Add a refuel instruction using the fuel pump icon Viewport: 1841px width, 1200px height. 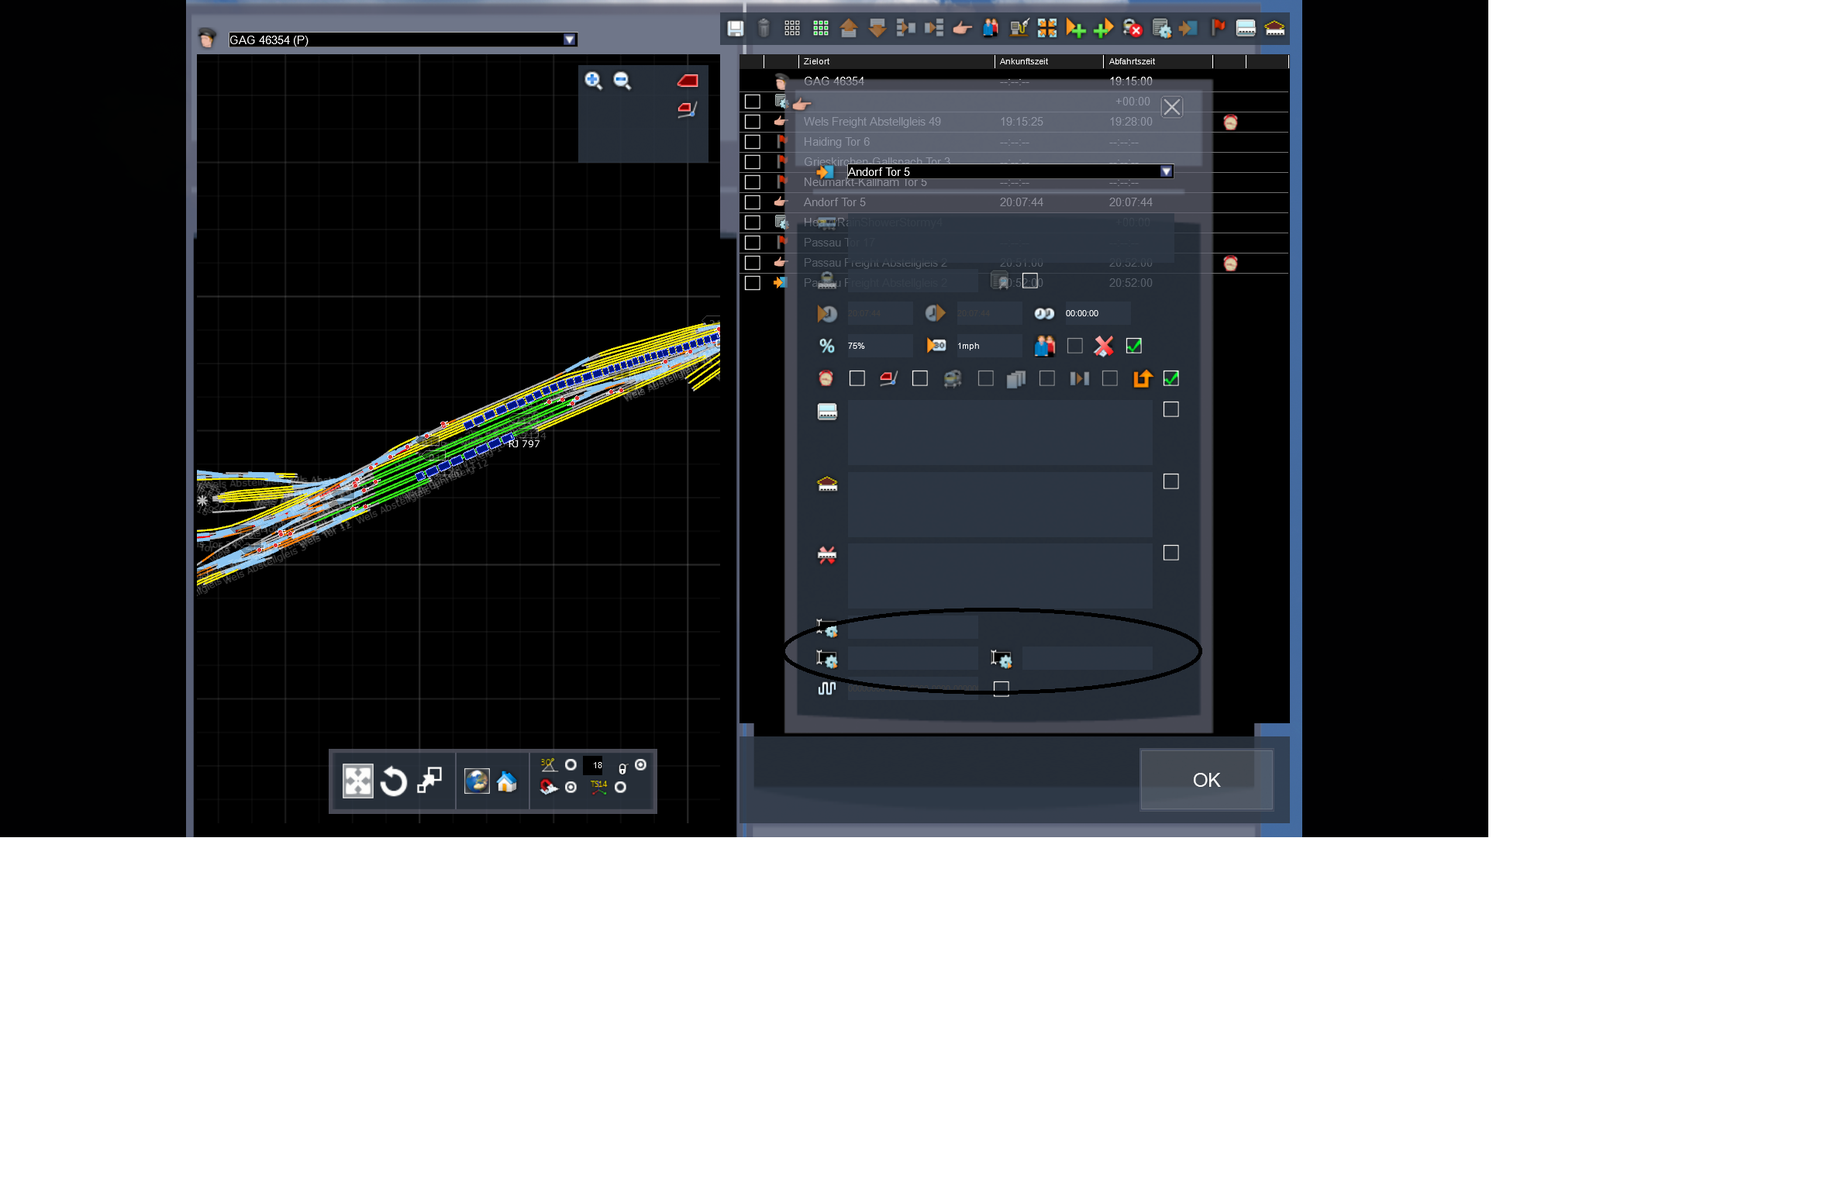tap(1019, 29)
